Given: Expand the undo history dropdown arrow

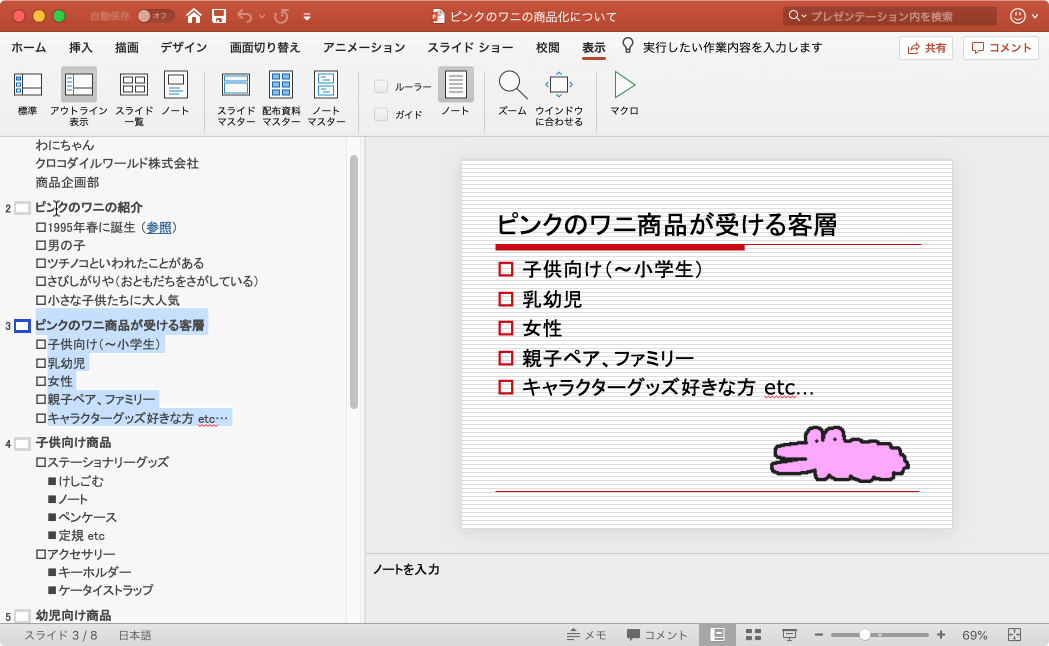Looking at the screenshot, I should click(x=263, y=17).
